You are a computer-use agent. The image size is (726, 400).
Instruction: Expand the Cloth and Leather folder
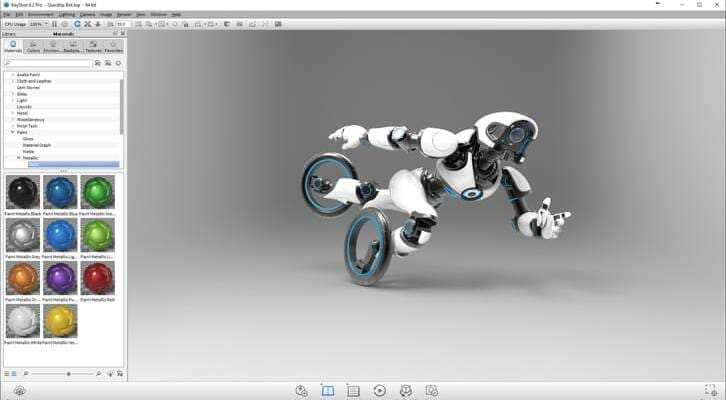[x=13, y=81]
